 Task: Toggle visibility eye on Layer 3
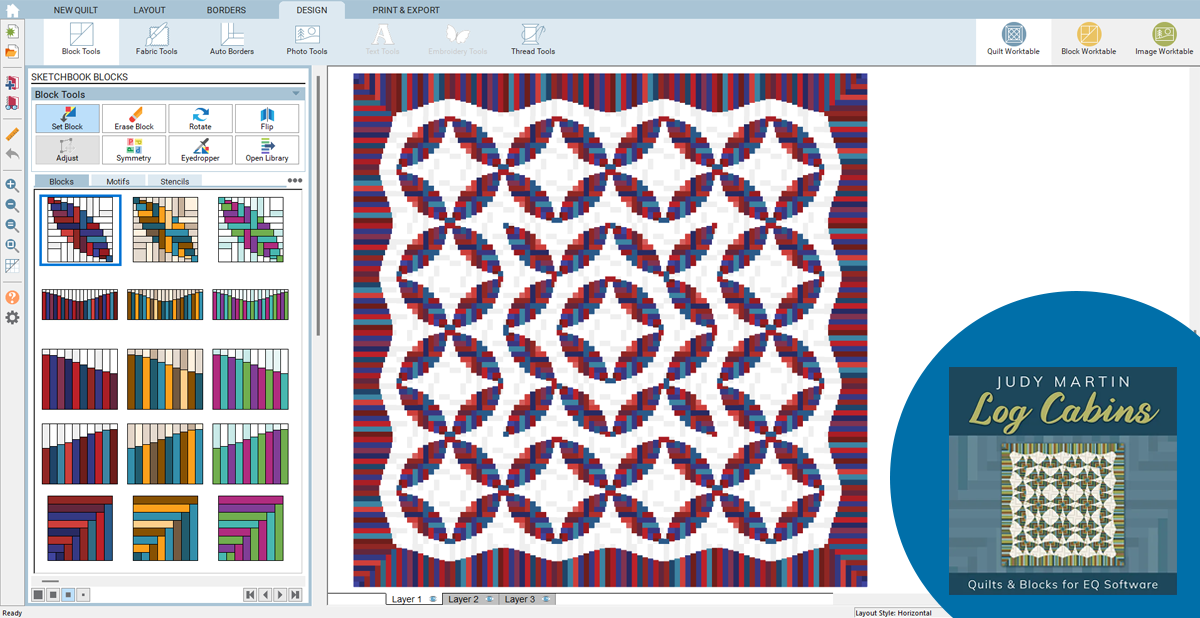pos(546,599)
